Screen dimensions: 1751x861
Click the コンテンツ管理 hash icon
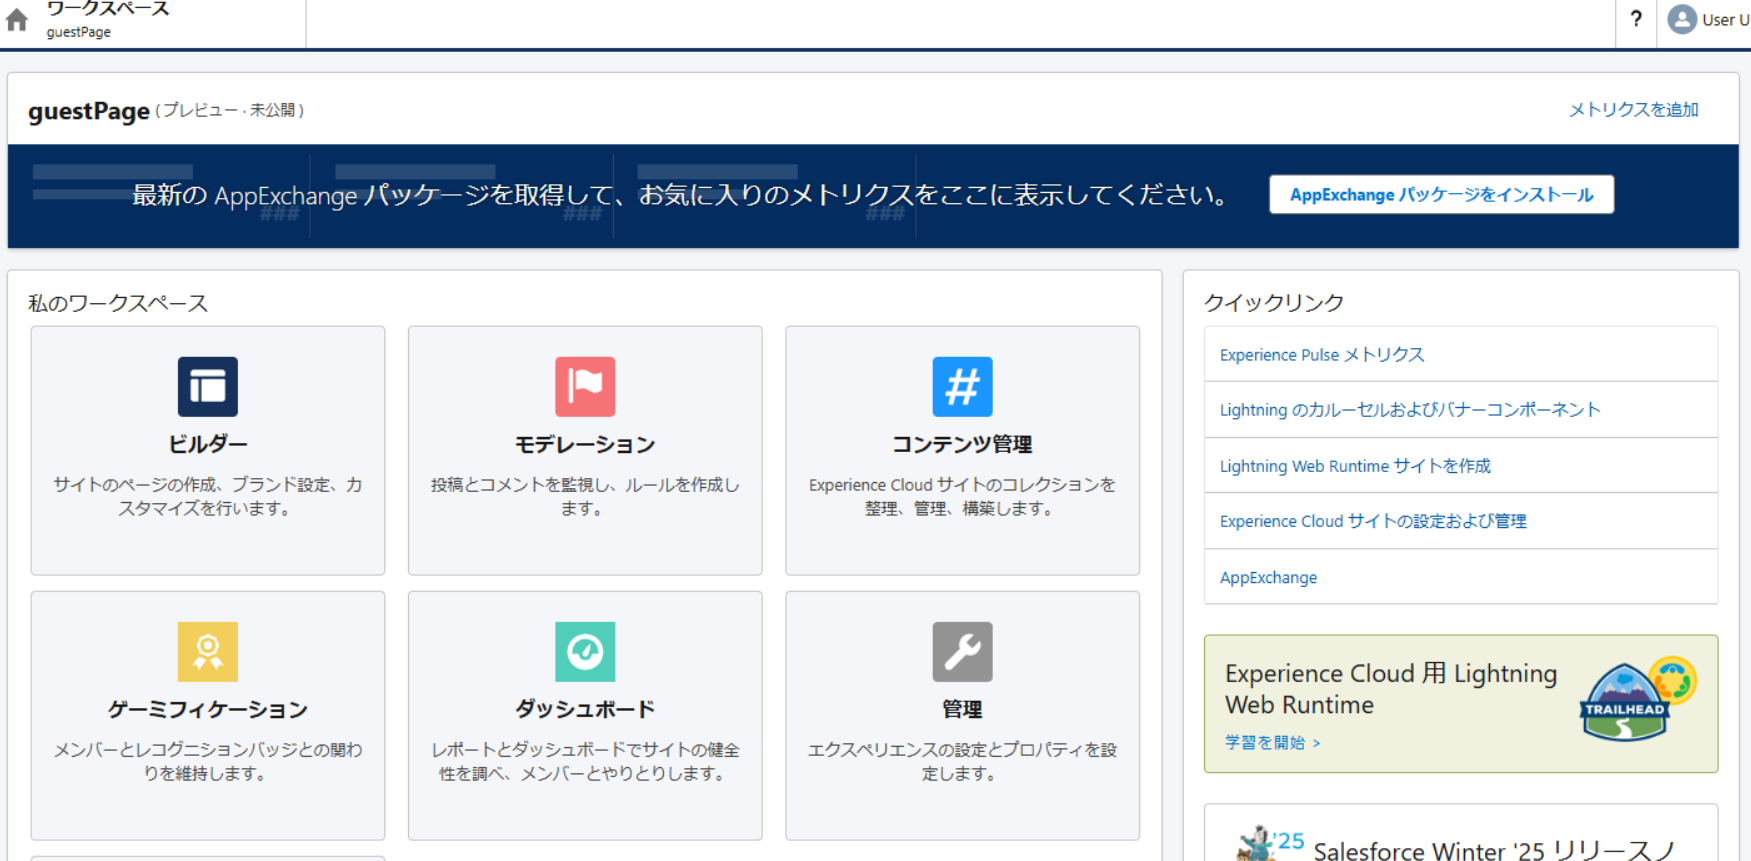pyautogui.click(x=962, y=386)
